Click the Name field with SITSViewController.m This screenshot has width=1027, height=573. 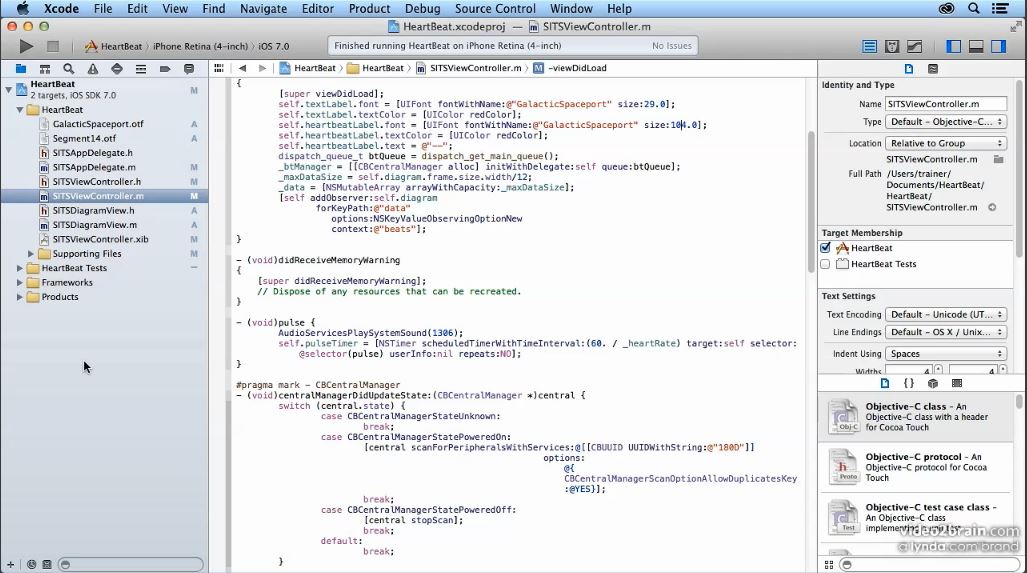944,103
